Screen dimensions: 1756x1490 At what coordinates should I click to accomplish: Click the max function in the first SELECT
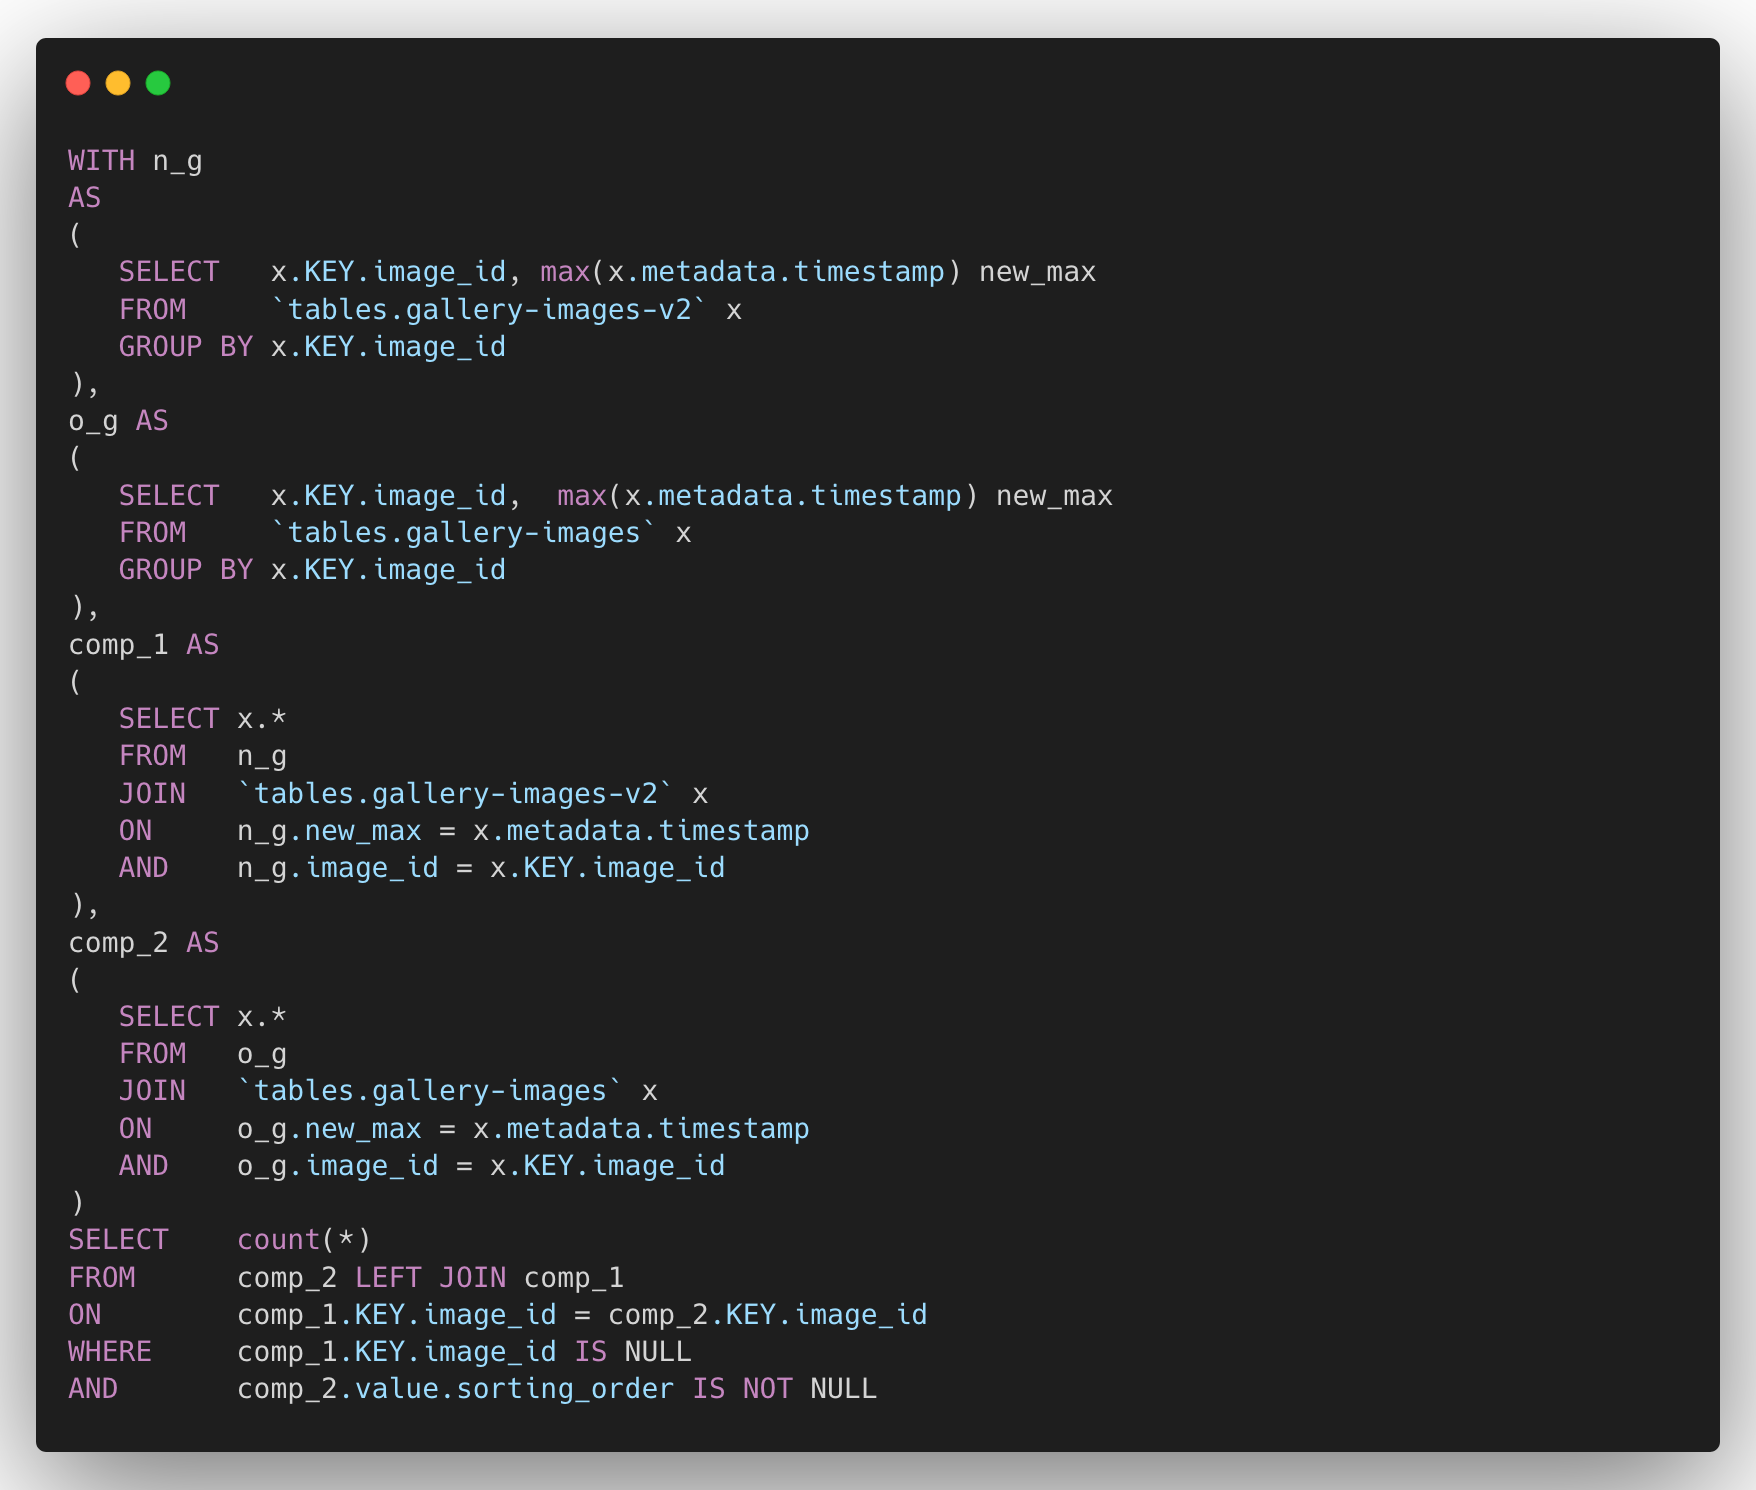[566, 271]
